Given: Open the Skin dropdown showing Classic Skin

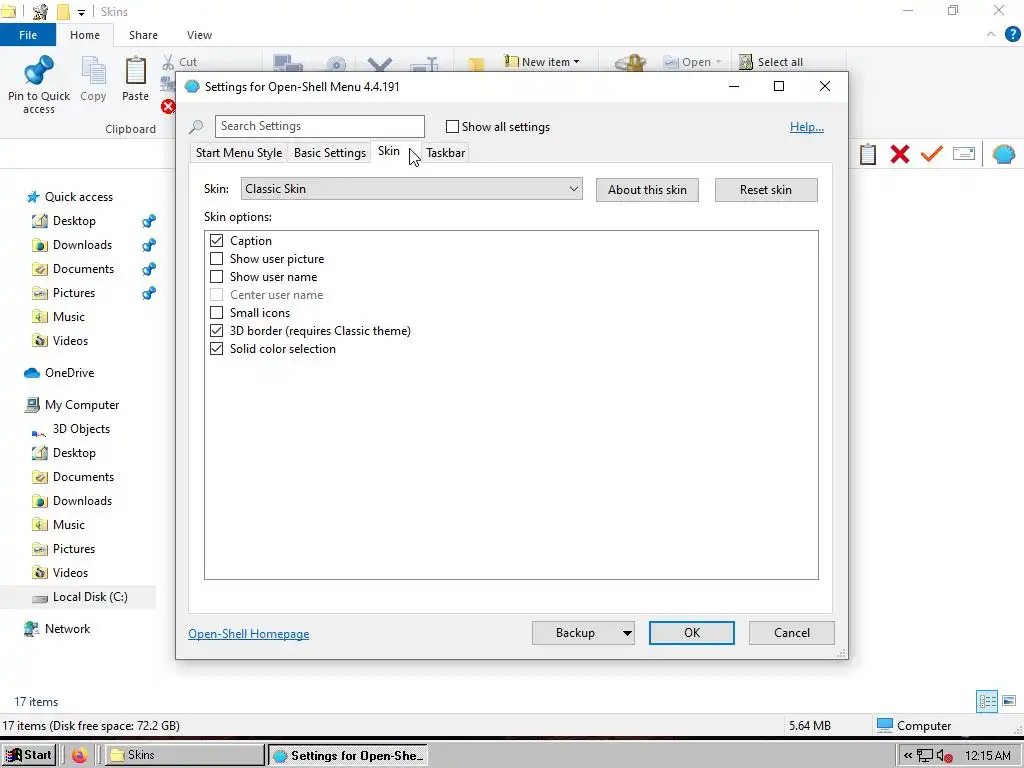Looking at the screenshot, I should click(411, 189).
